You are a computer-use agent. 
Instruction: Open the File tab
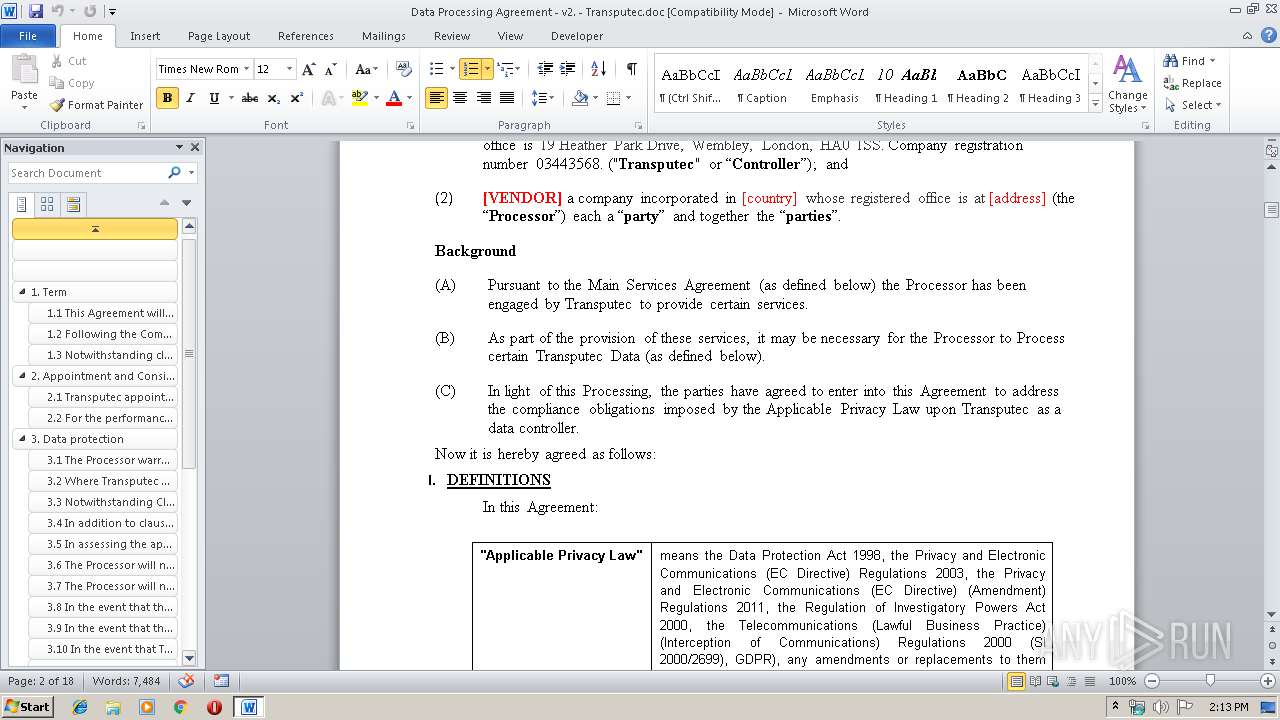coord(28,36)
